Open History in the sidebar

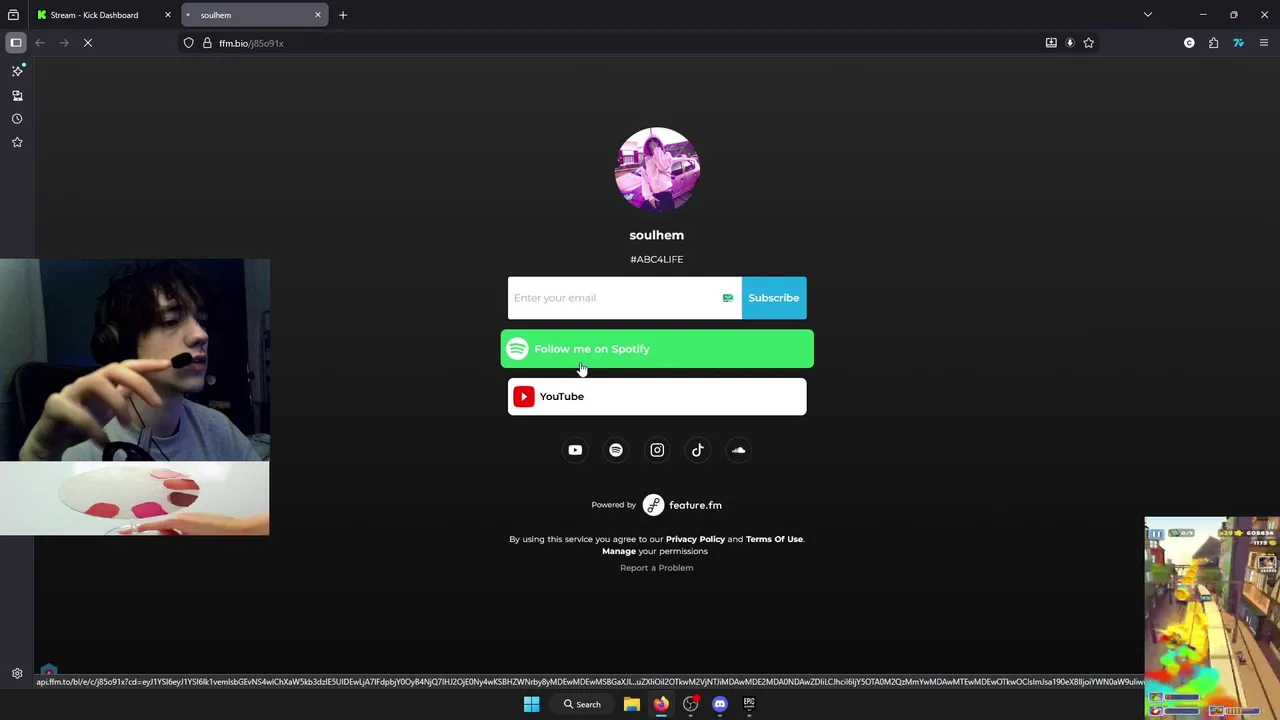pos(17,119)
